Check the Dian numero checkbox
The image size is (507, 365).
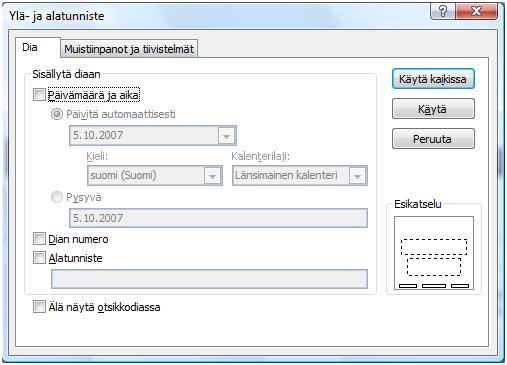pyautogui.click(x=39, y=239)
